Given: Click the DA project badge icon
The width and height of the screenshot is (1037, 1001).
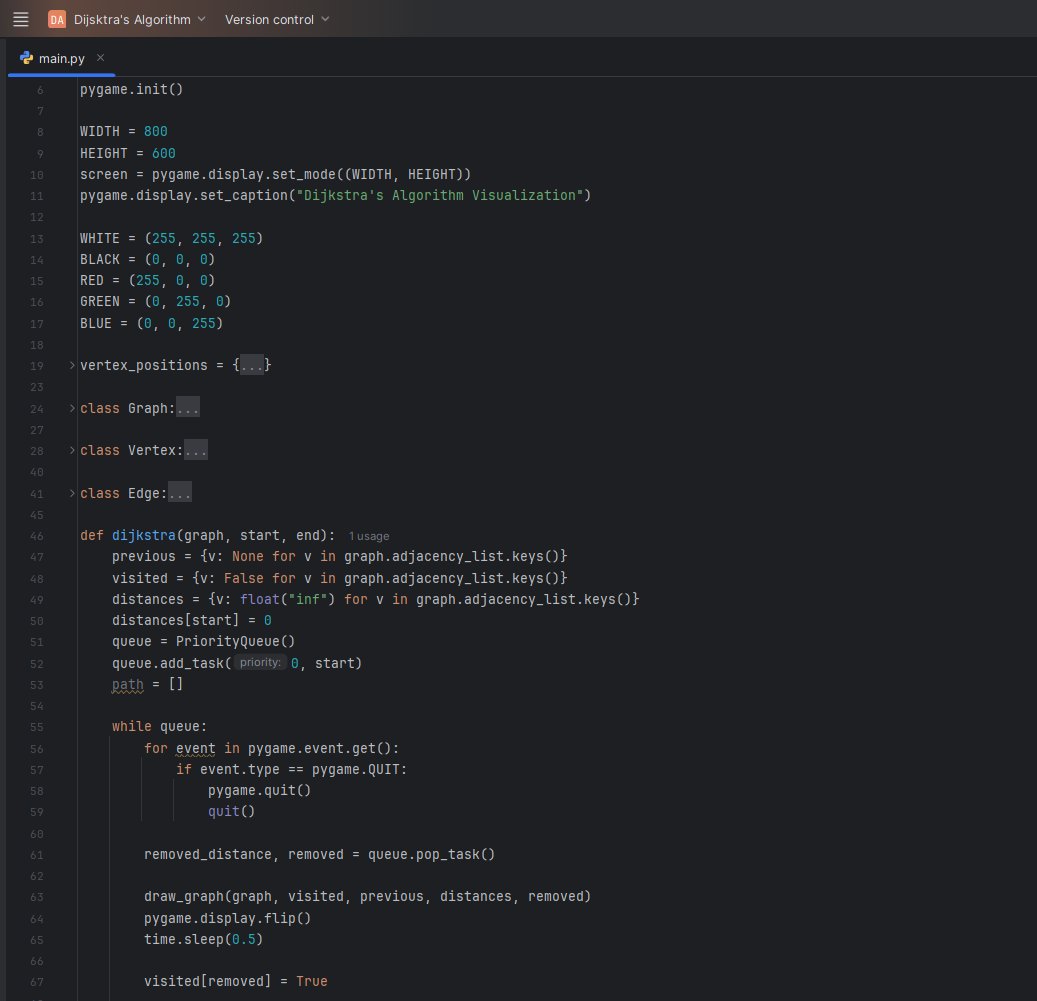Looking at the screenshot, I should 57,19.
